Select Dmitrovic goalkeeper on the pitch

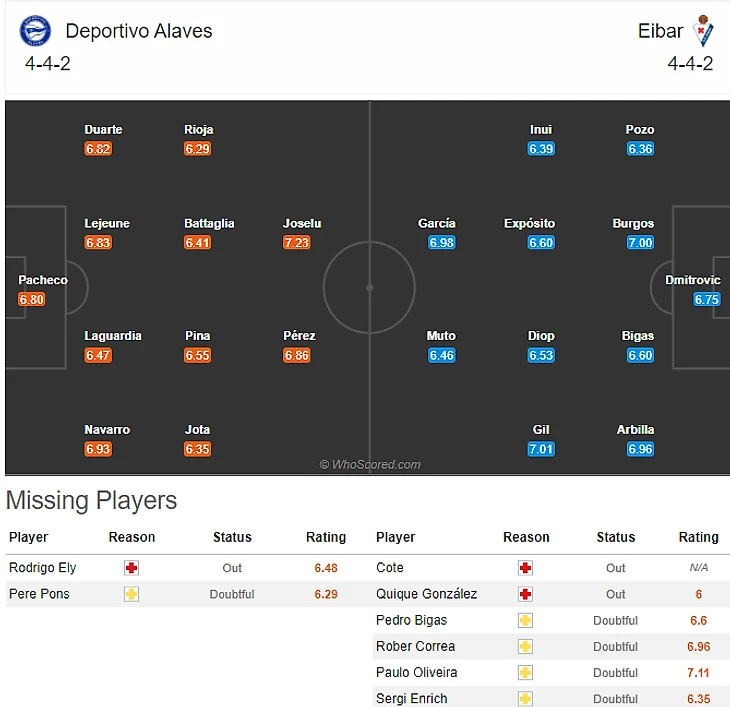pos(693,280)
